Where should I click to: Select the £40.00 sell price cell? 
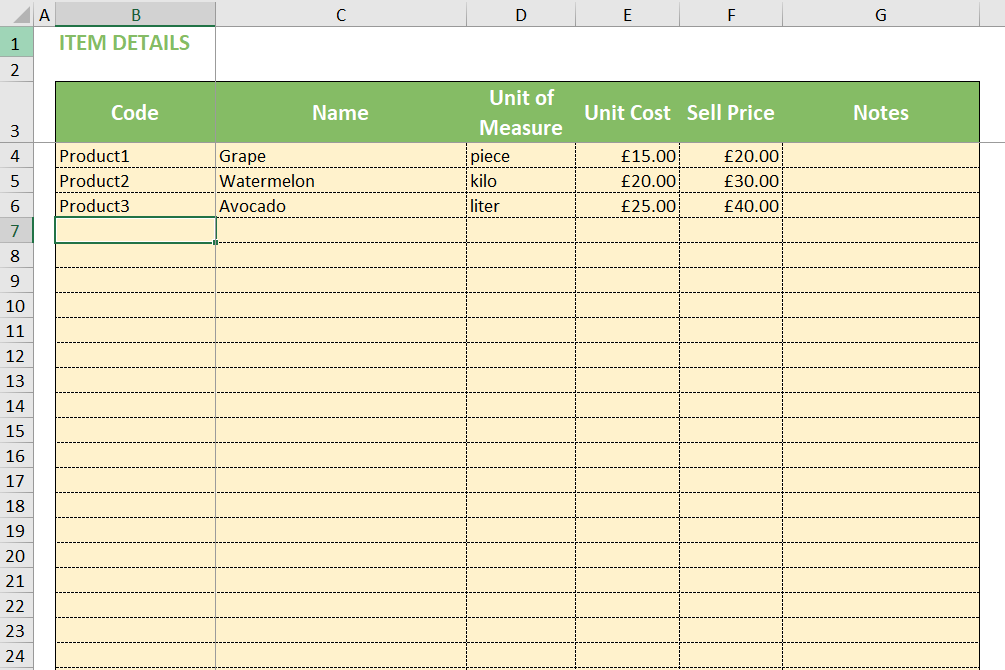click(x=731, y=206)
